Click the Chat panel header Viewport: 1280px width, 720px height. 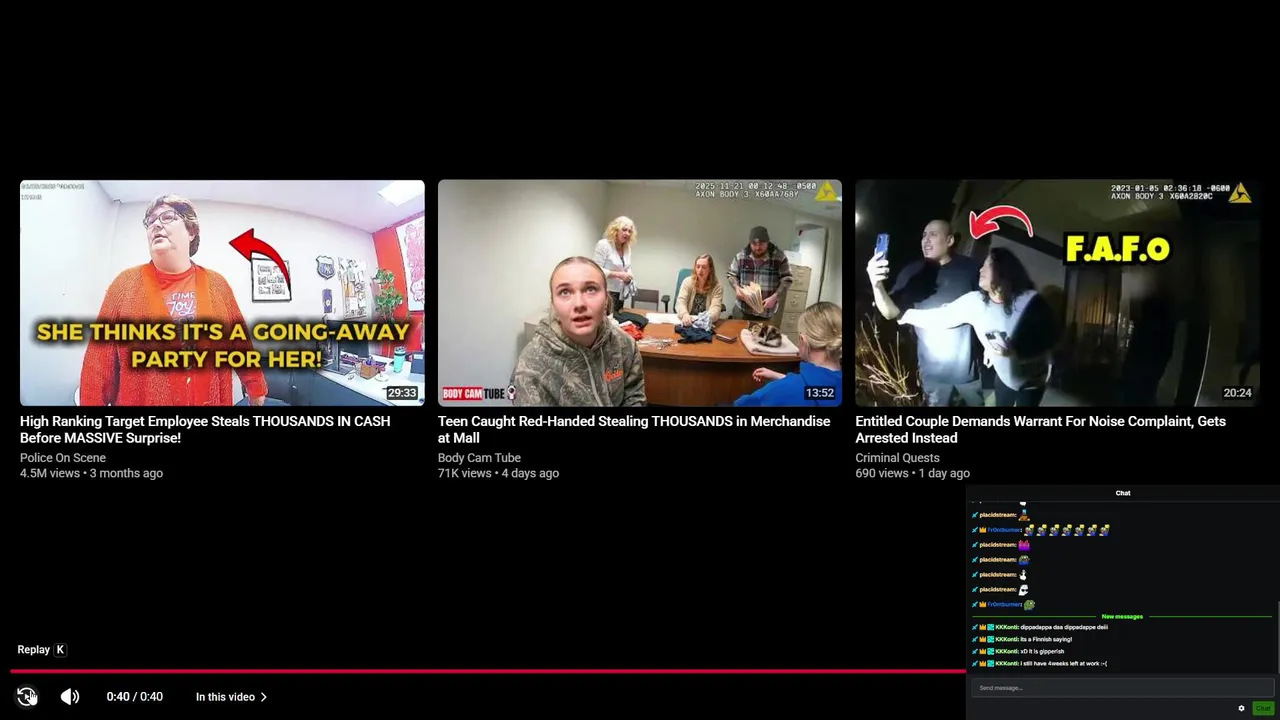coord(1123,493)
